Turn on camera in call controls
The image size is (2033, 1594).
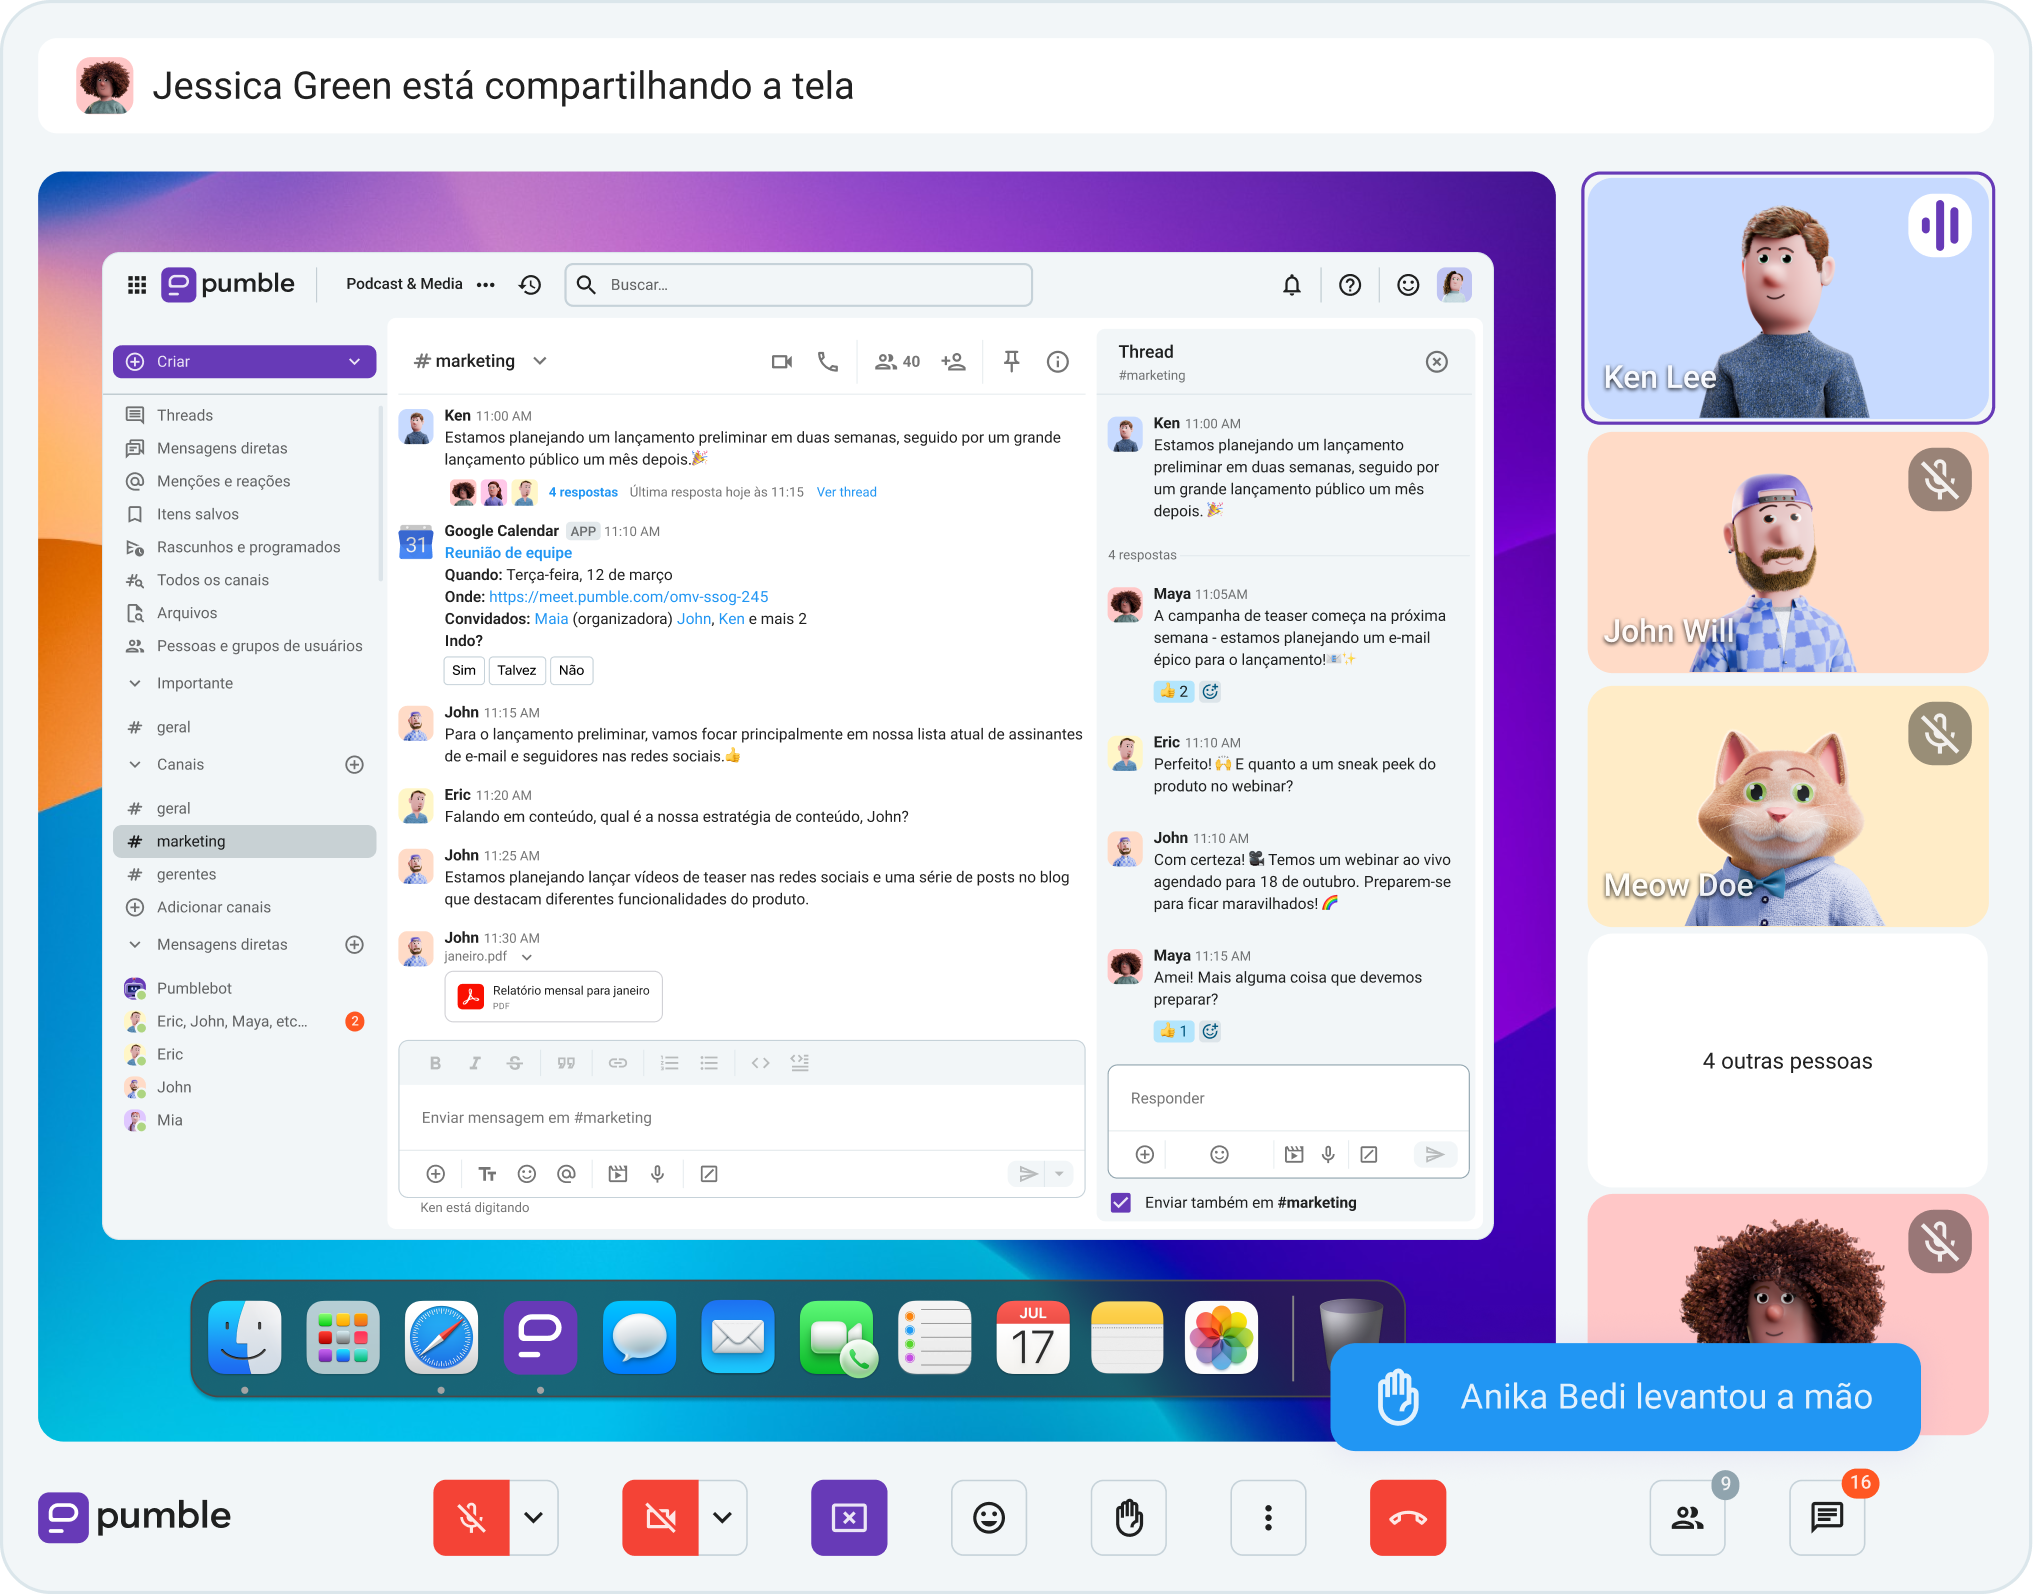660,1517
